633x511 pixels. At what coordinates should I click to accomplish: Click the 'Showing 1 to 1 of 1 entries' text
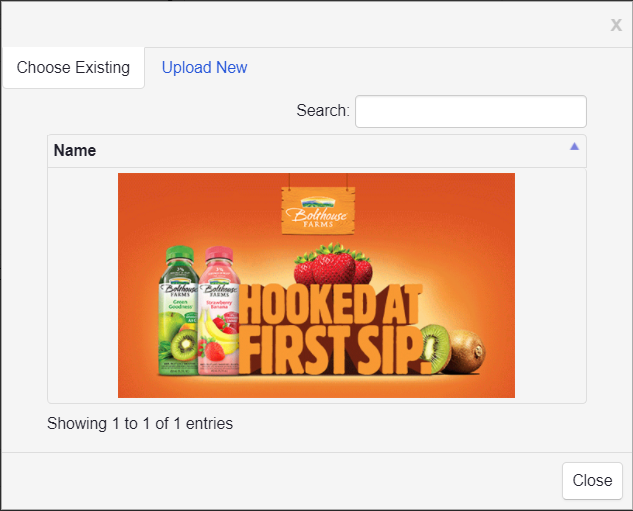[x=140, y=423]
